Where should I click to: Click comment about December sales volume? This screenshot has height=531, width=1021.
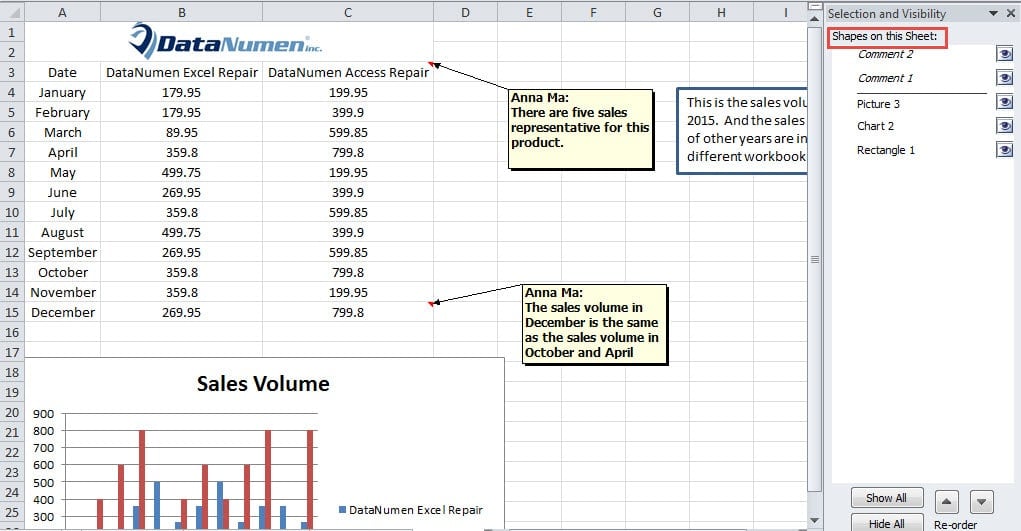point(596,323)
